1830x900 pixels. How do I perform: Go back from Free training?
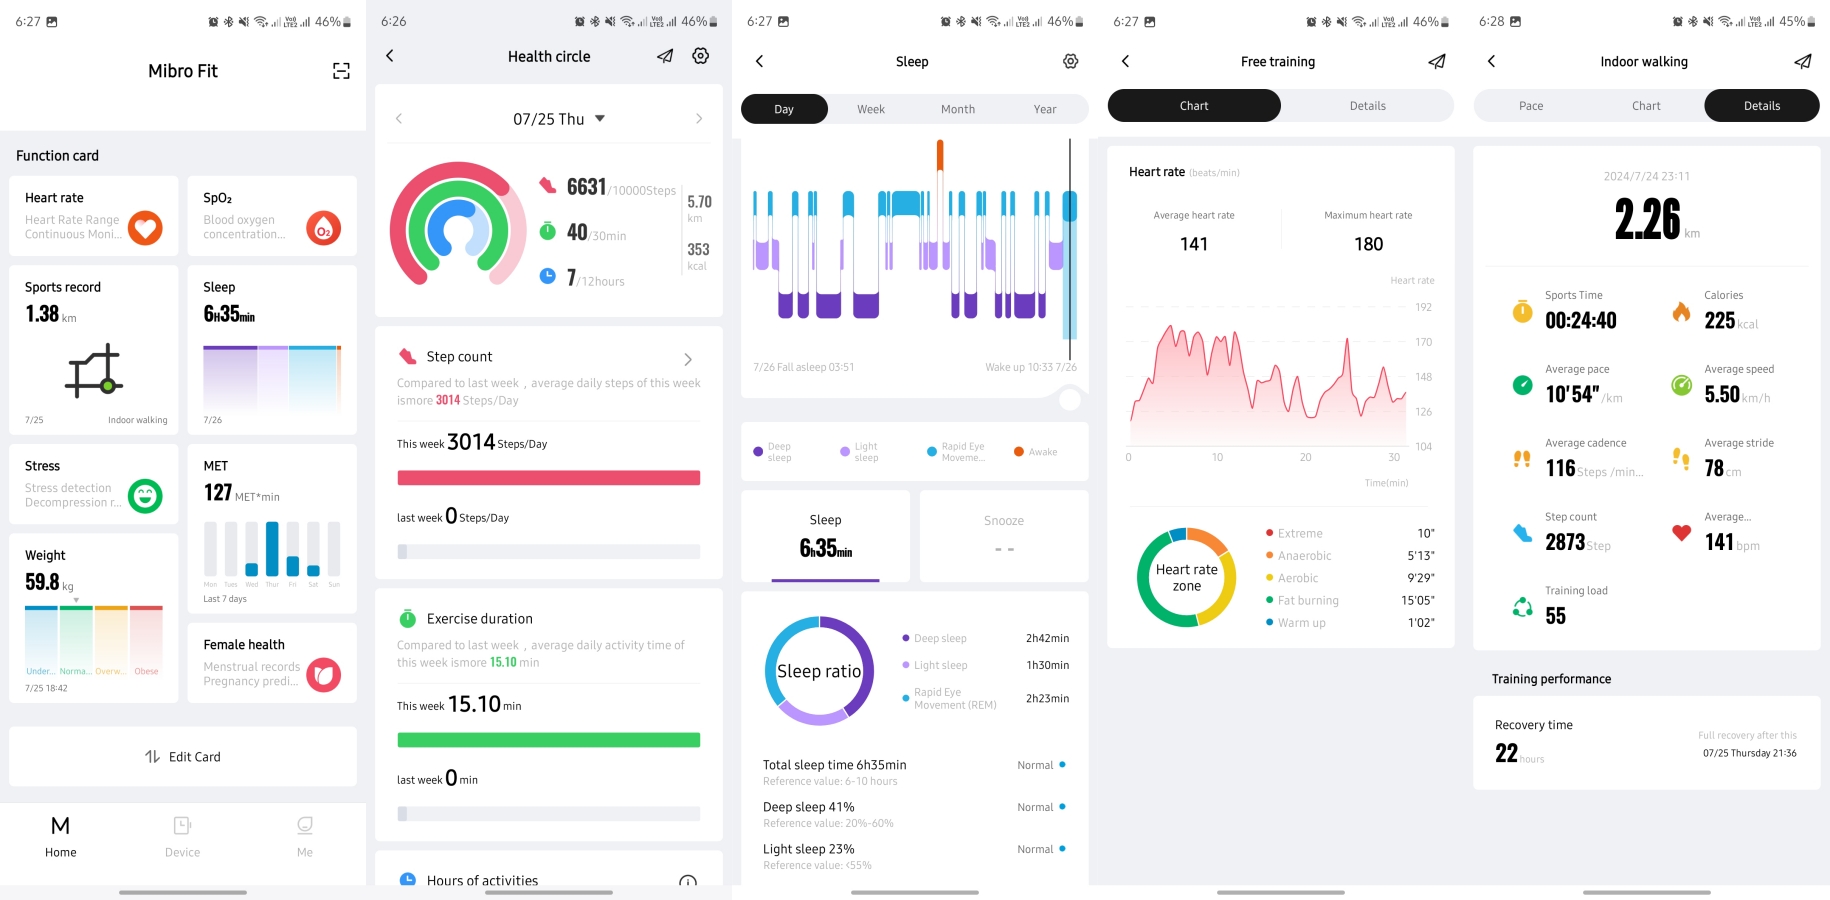(x=1125, y=61)
